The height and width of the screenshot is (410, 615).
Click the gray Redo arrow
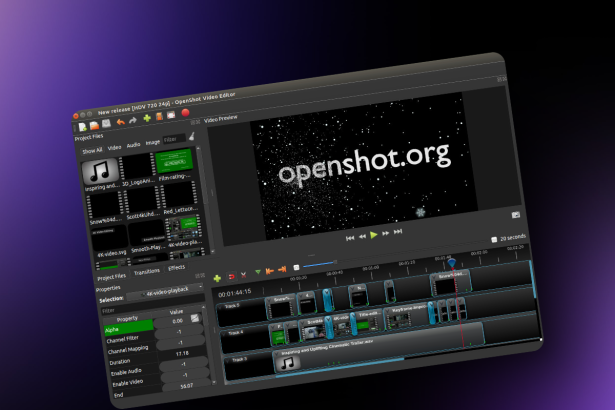pyautogui.click(x=133, y=120)
